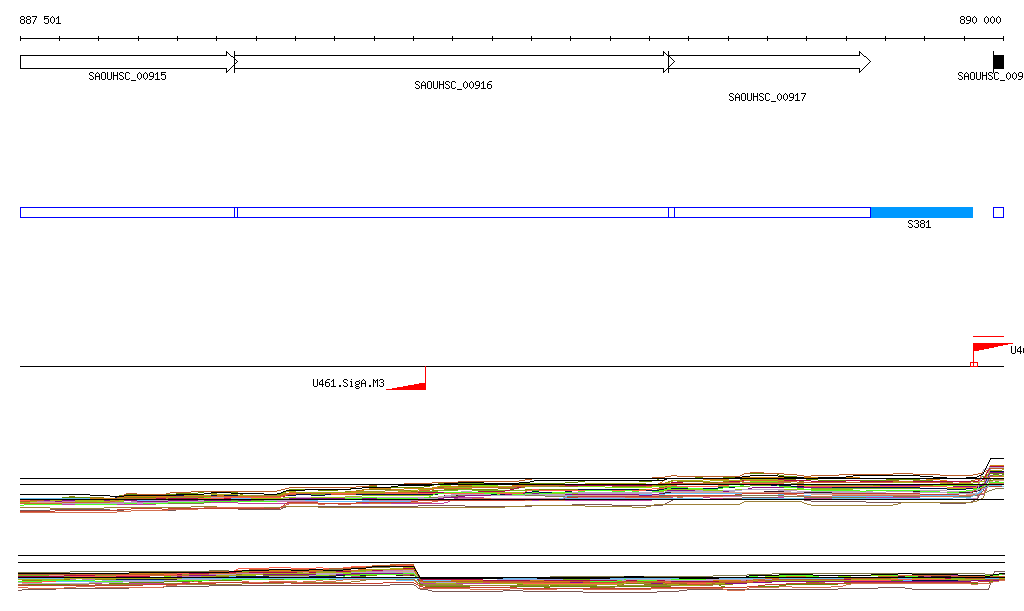Viewport: 1024px width, 611px height.
Task: Click the expression drop in lower profile track
Action: click(x=418, y=574)
